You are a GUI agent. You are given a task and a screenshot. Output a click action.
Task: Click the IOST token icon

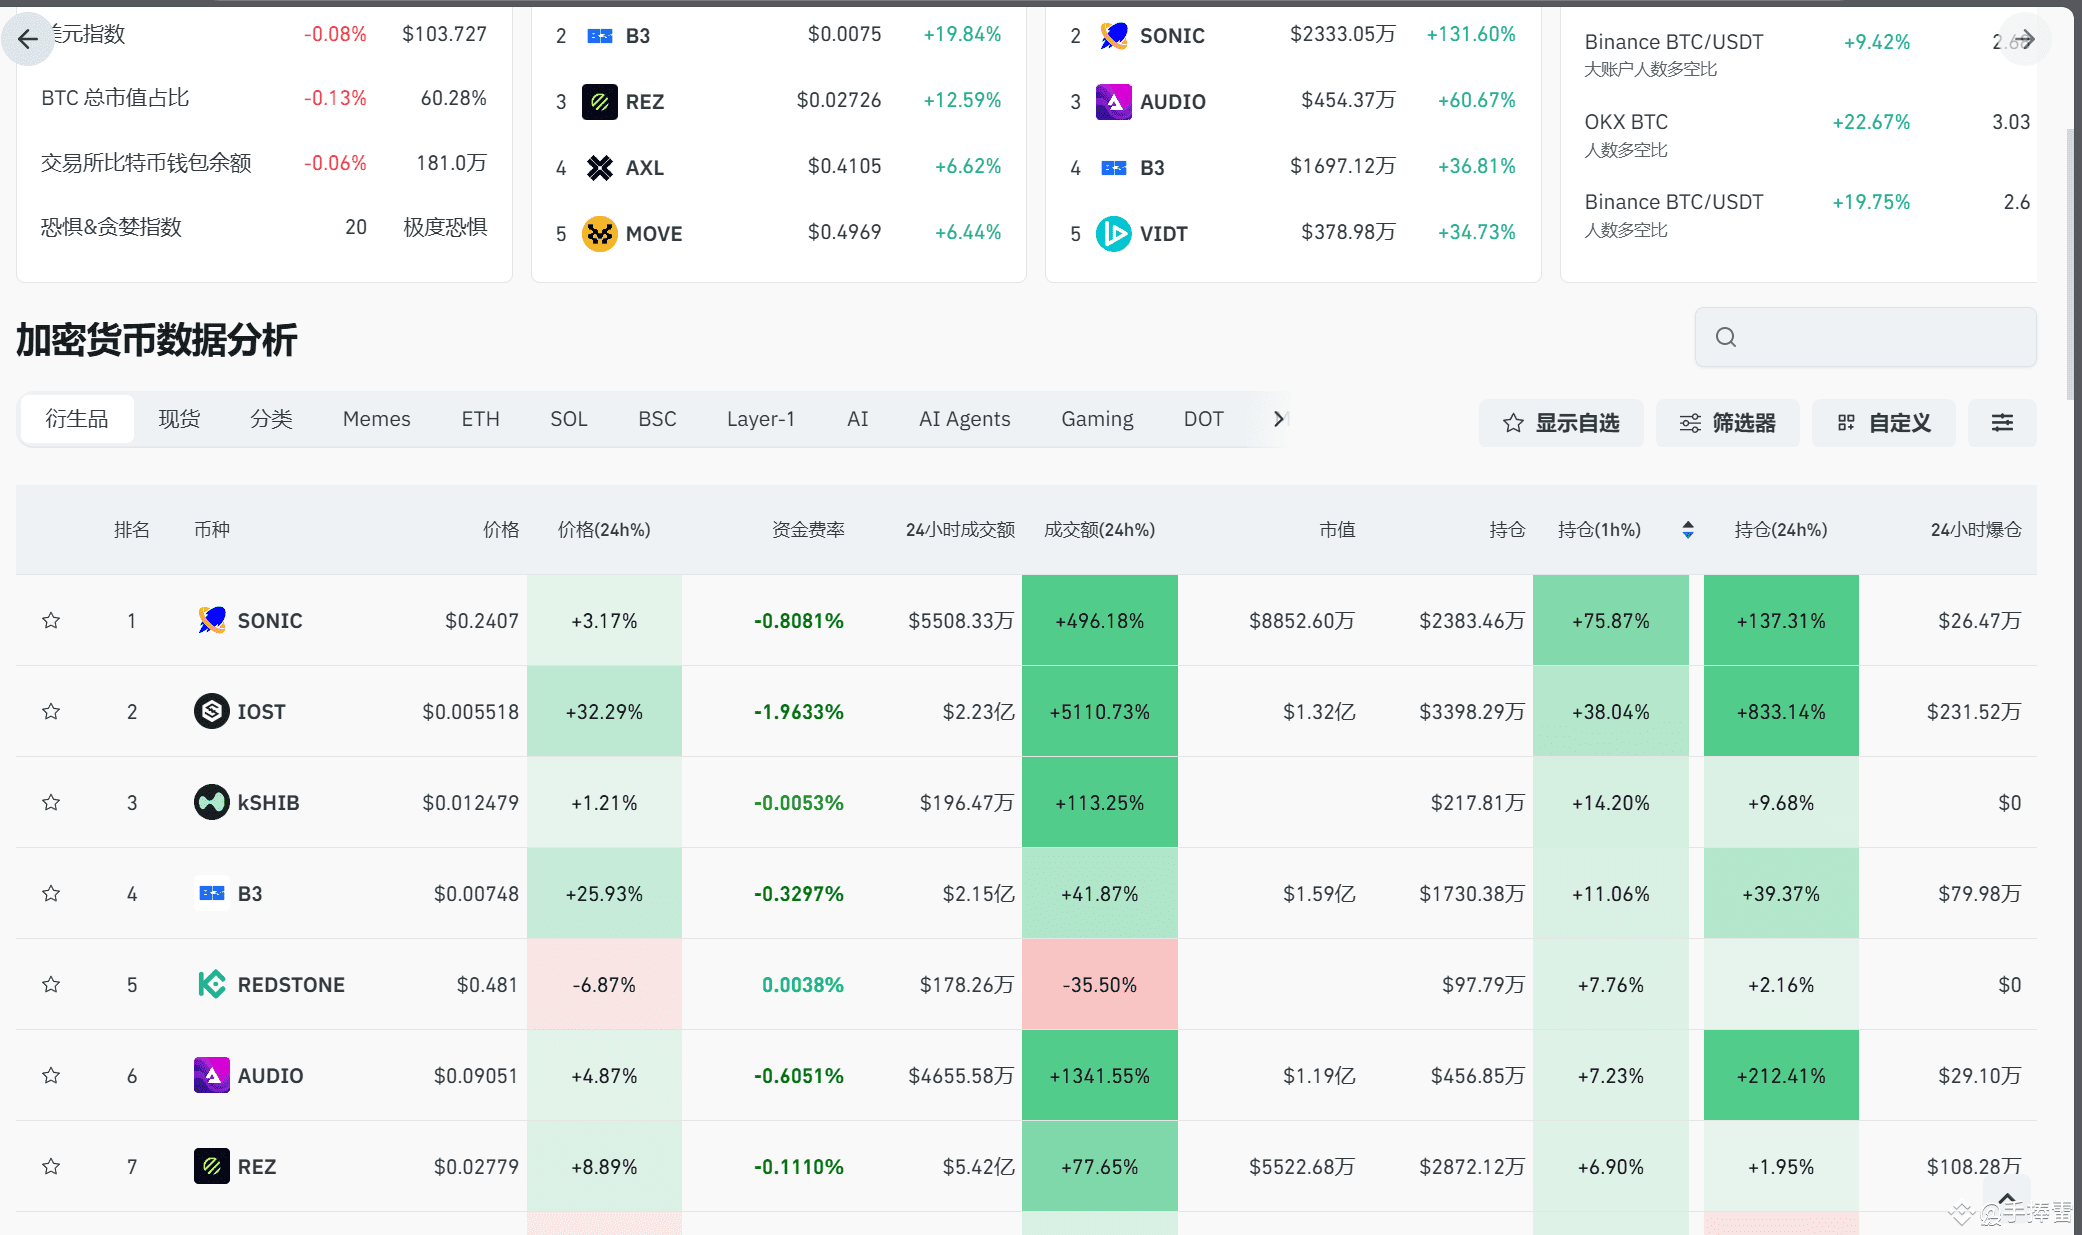210,711
